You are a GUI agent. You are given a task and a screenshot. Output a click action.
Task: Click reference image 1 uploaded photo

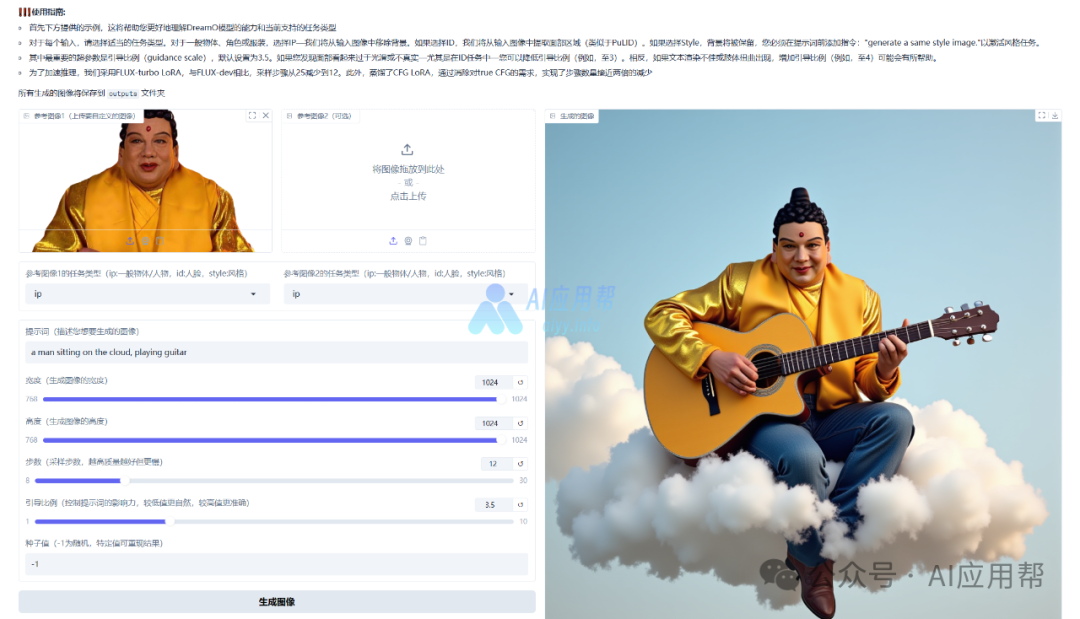click(145, 180)
